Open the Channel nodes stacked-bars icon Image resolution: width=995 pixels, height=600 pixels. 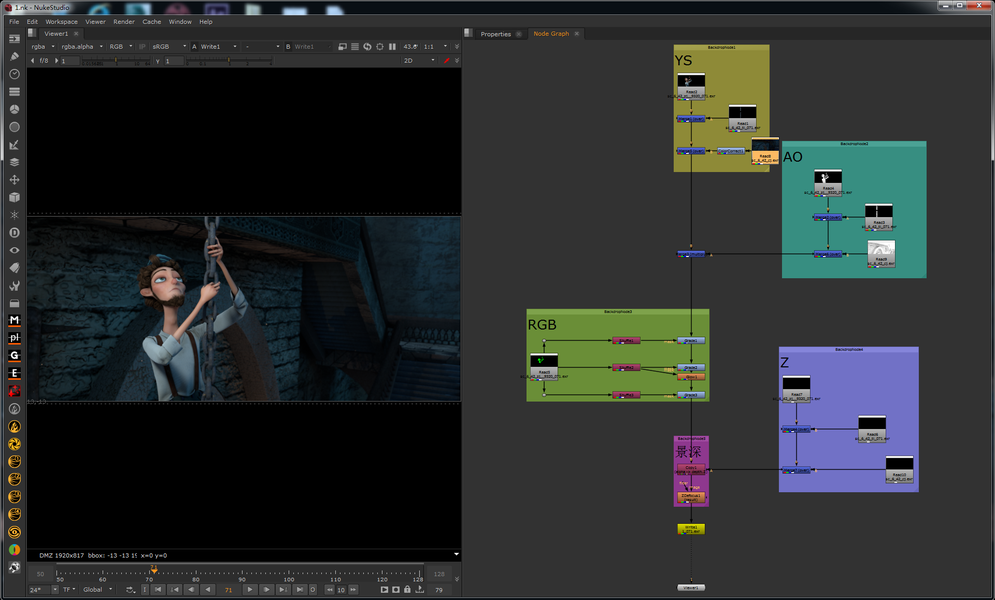(x=14, y=91)
